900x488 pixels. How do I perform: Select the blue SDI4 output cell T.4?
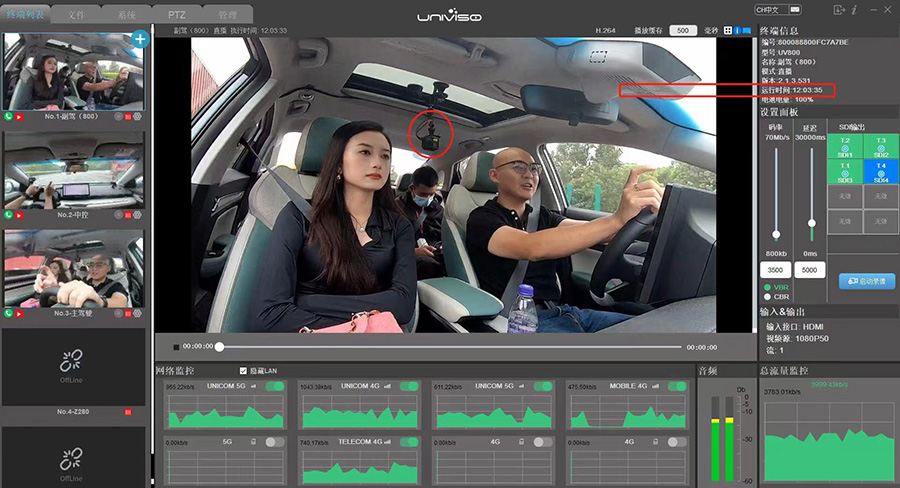881,172
